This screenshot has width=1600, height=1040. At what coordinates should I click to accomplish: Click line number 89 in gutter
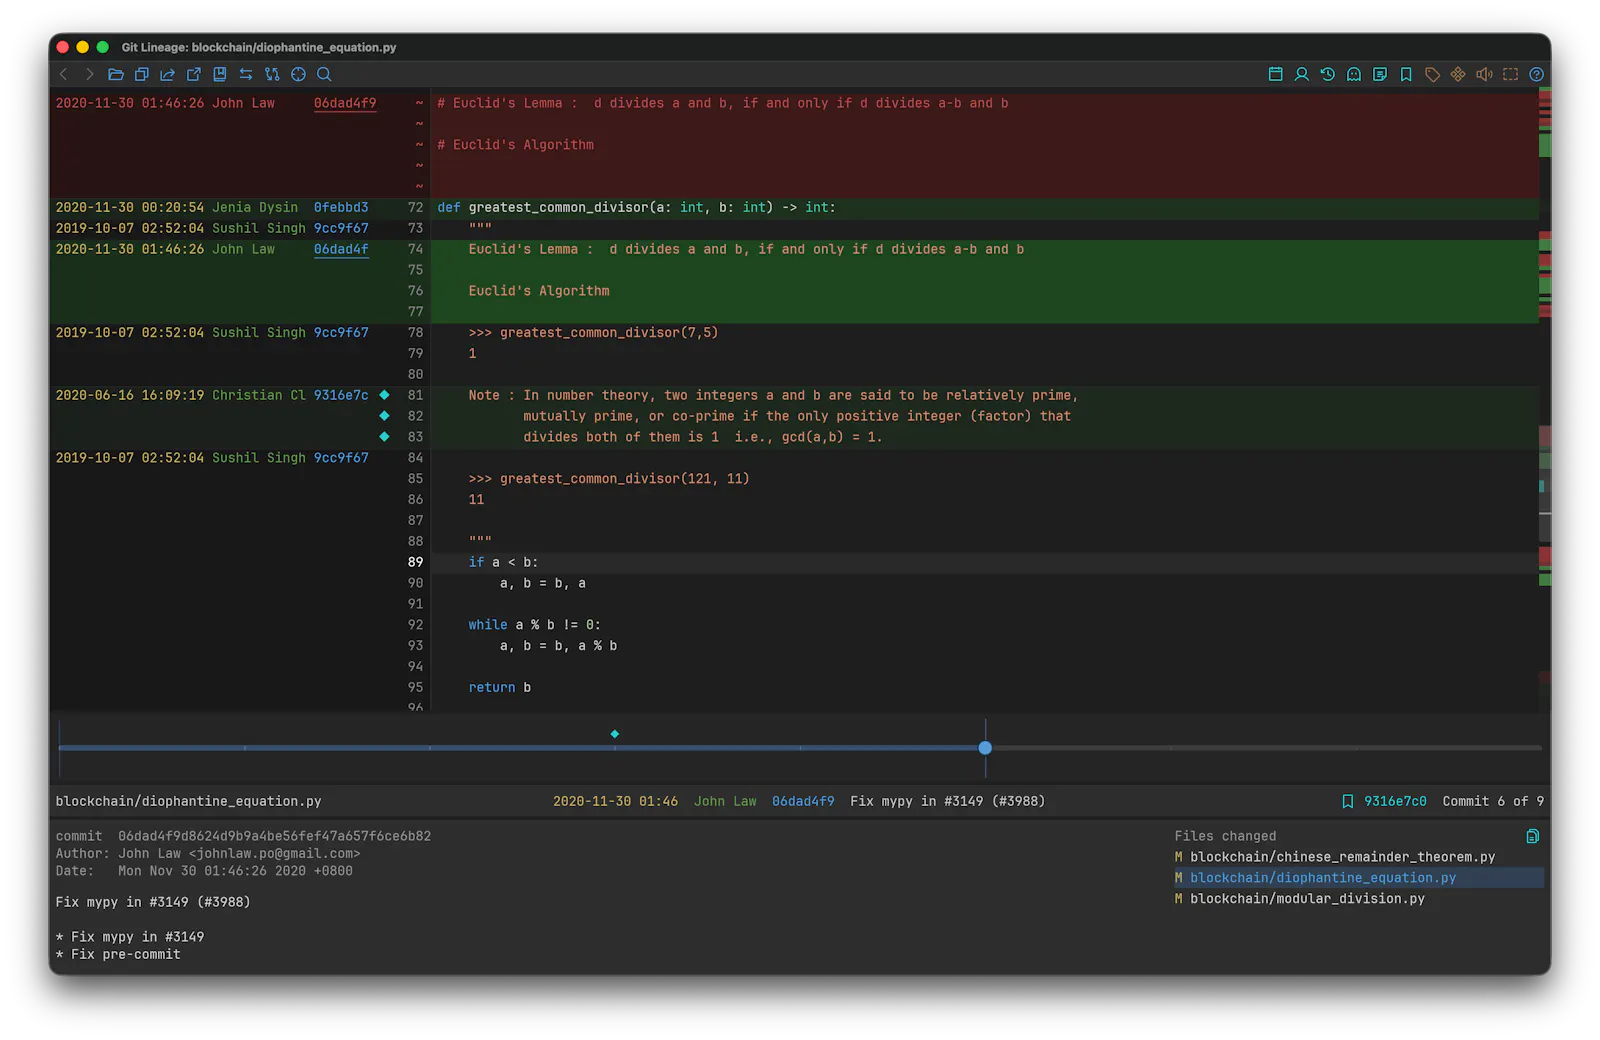(415, 562)
